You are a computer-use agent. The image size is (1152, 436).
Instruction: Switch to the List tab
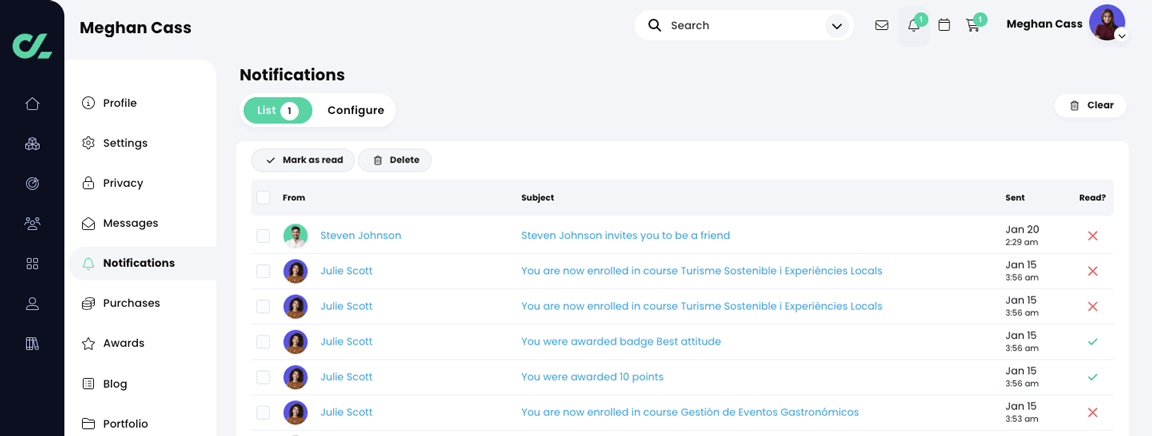(x=278, y=110)
